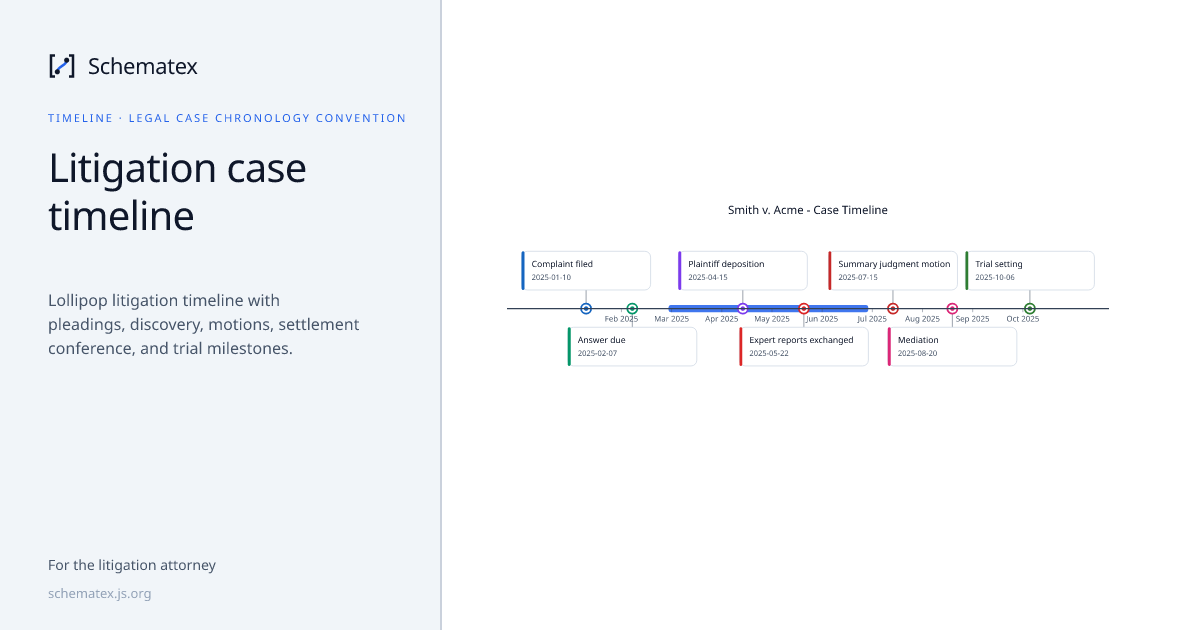This screenshot has width=1200, height=630.
Task: Click the Oct 2025 axis label
Action: tap(1023, 319)
